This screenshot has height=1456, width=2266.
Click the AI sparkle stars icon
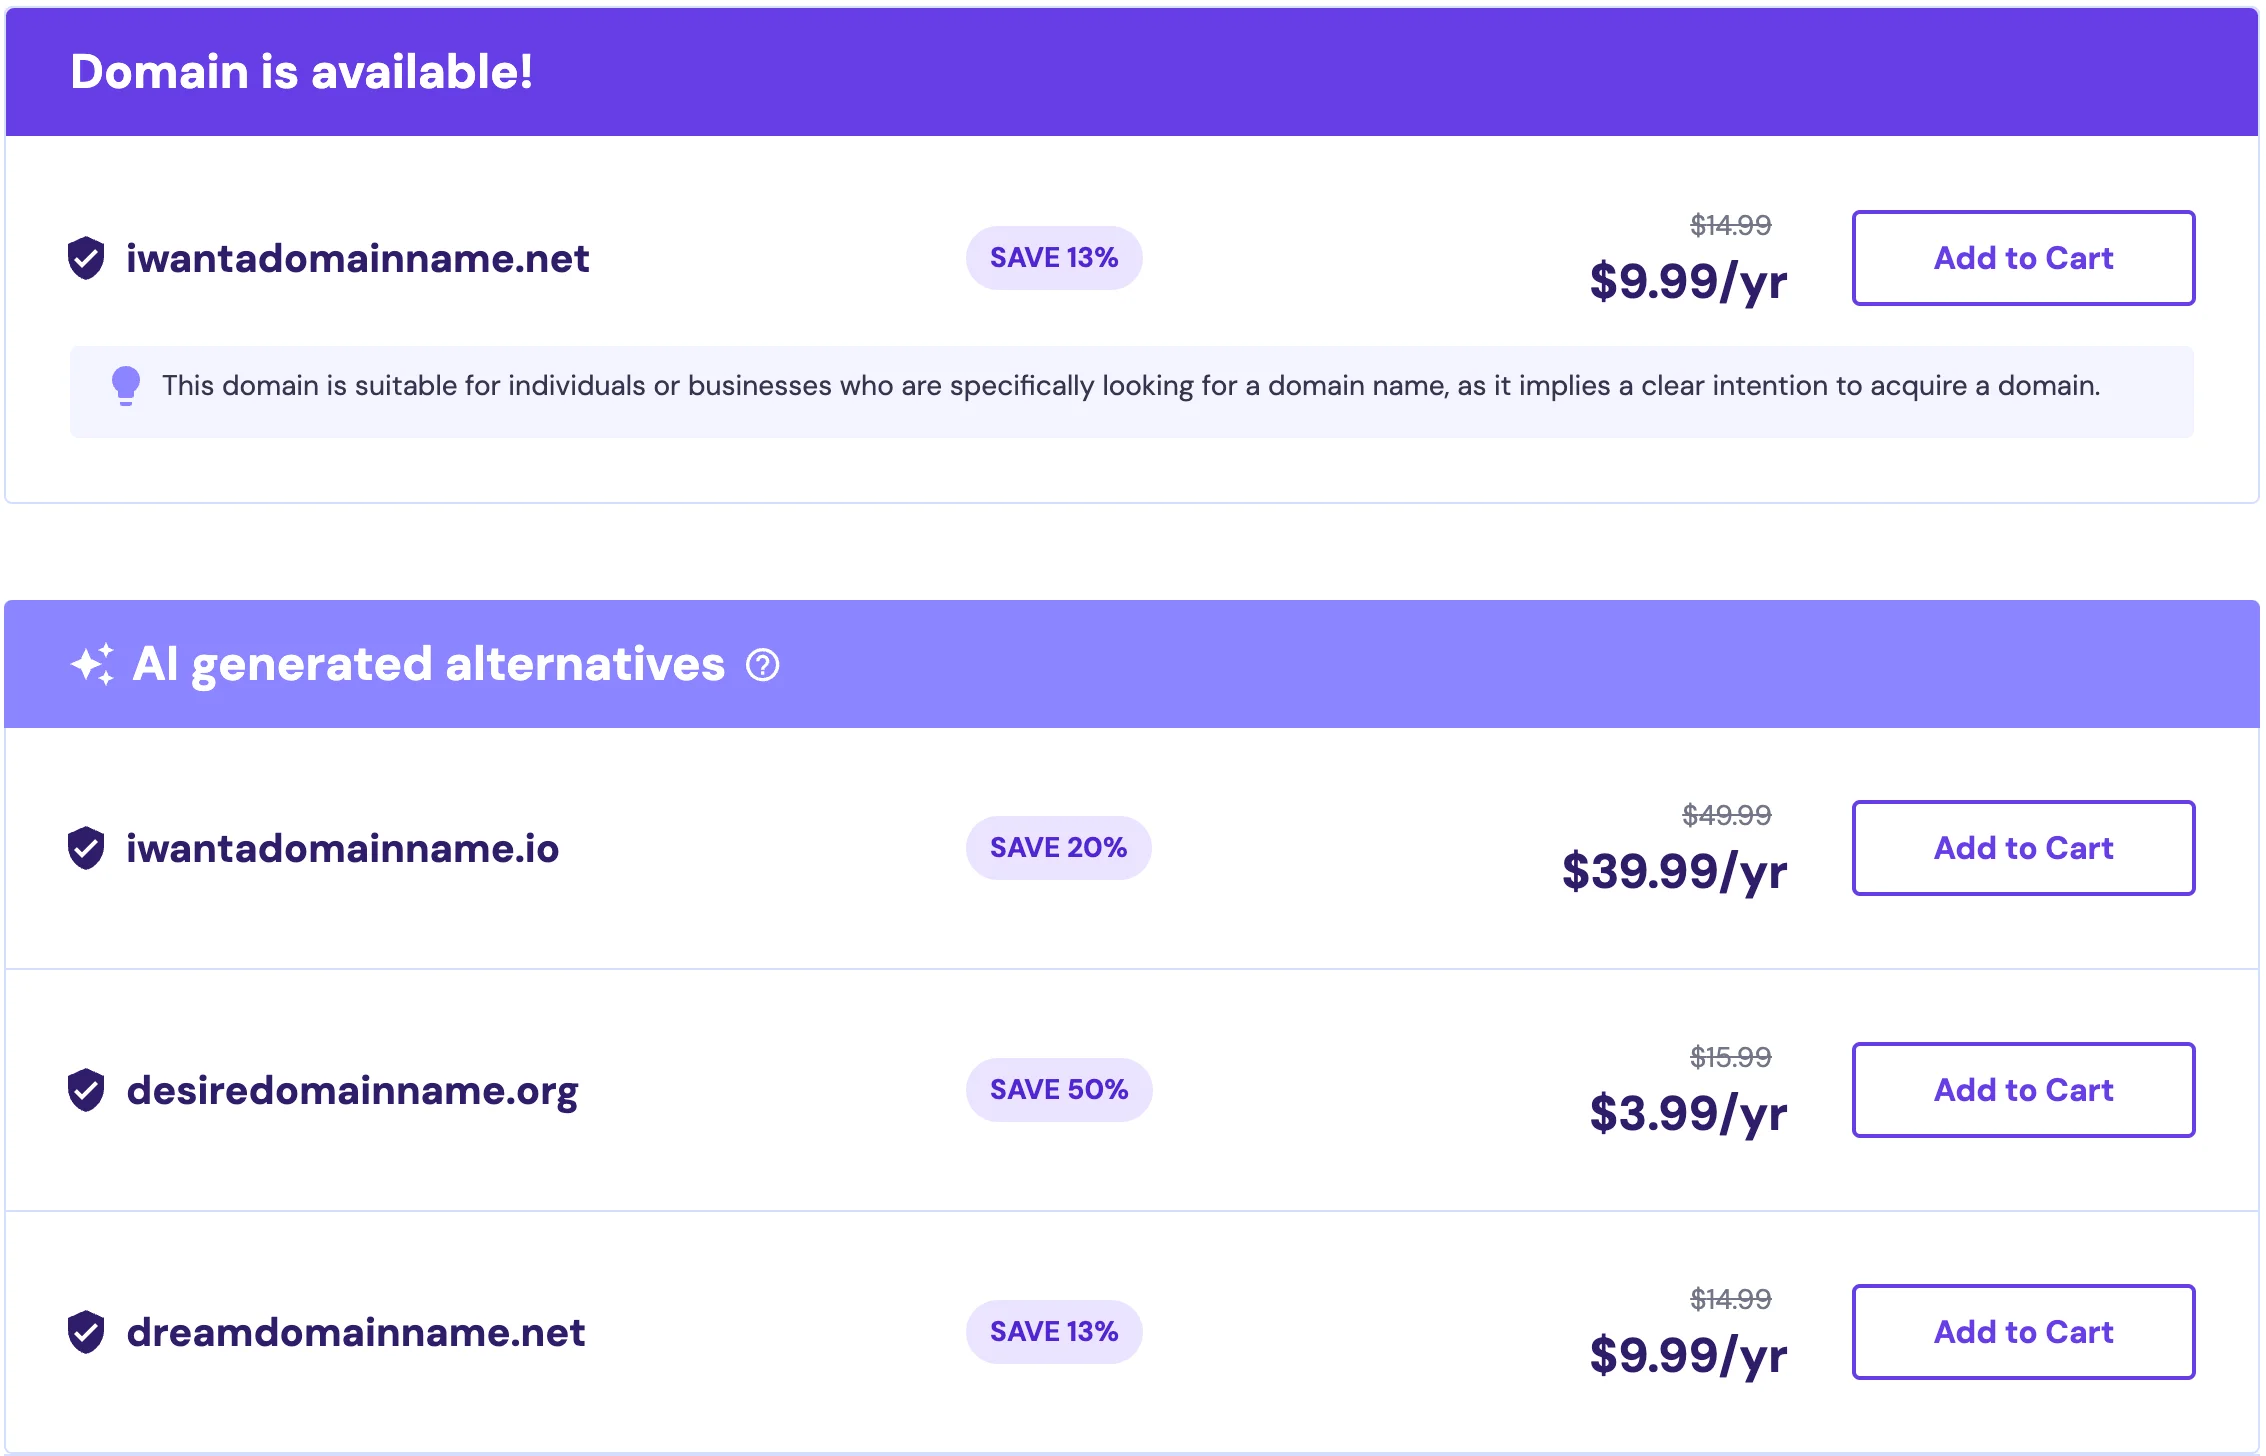click(93, 665)
